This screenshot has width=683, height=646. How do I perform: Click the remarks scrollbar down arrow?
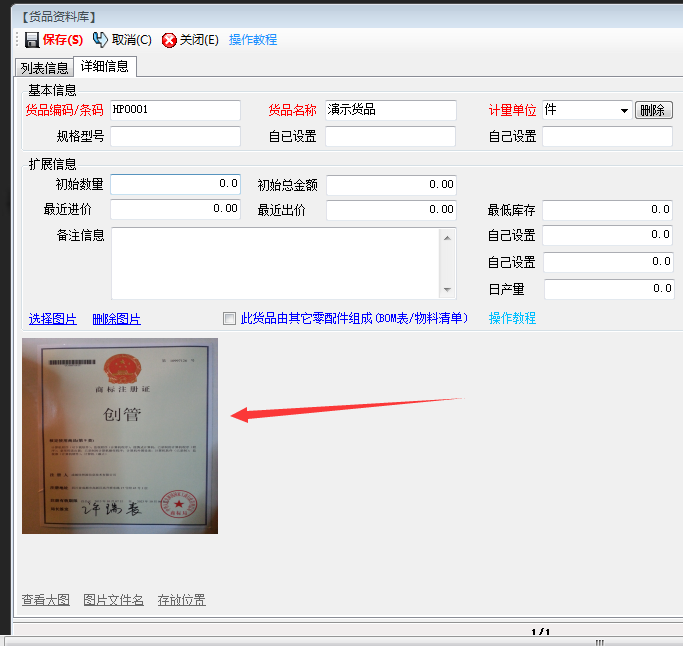(x=447, y=290)
